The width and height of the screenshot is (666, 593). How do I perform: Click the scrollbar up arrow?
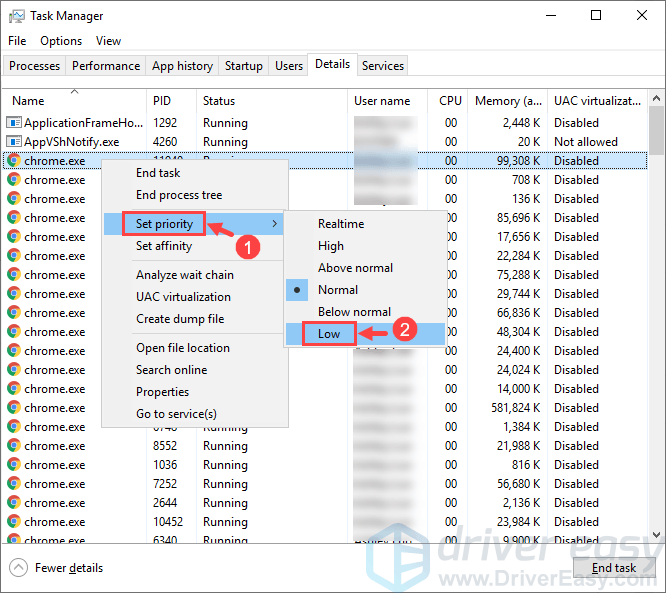pyautogui.click(x=656, y=99)
